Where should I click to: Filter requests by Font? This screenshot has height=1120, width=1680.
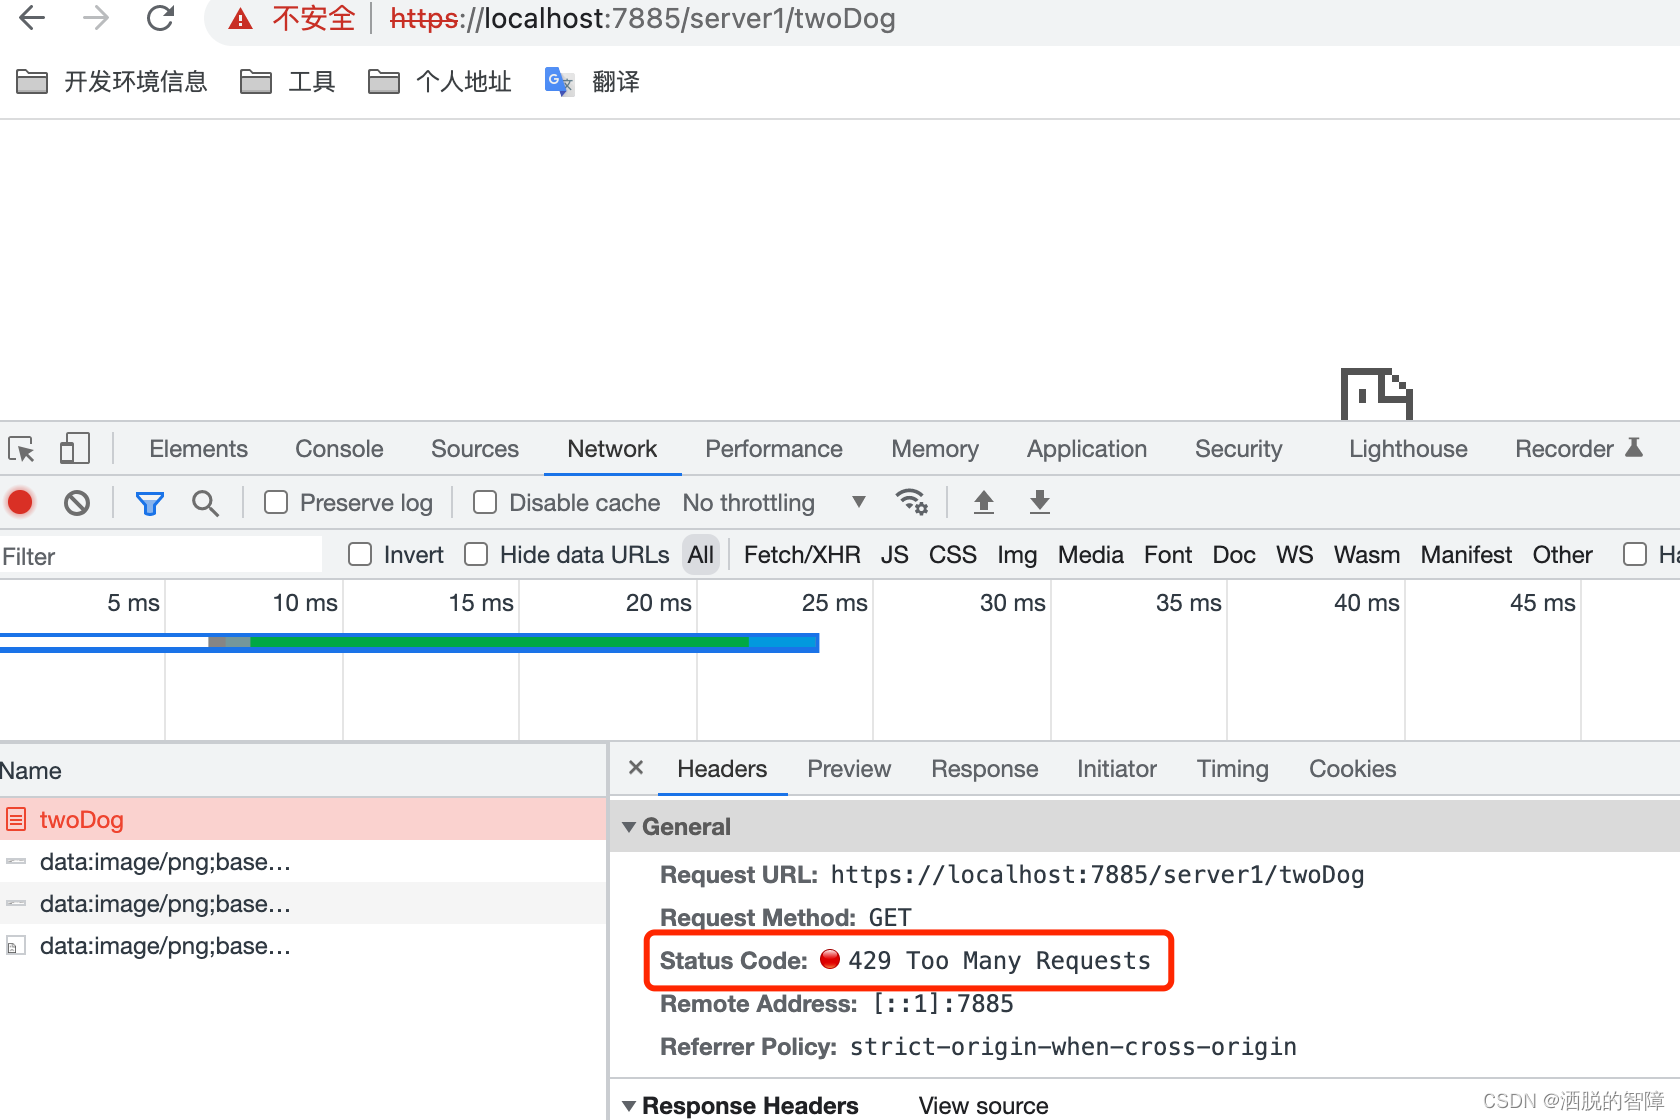(x=1168, y=554)
